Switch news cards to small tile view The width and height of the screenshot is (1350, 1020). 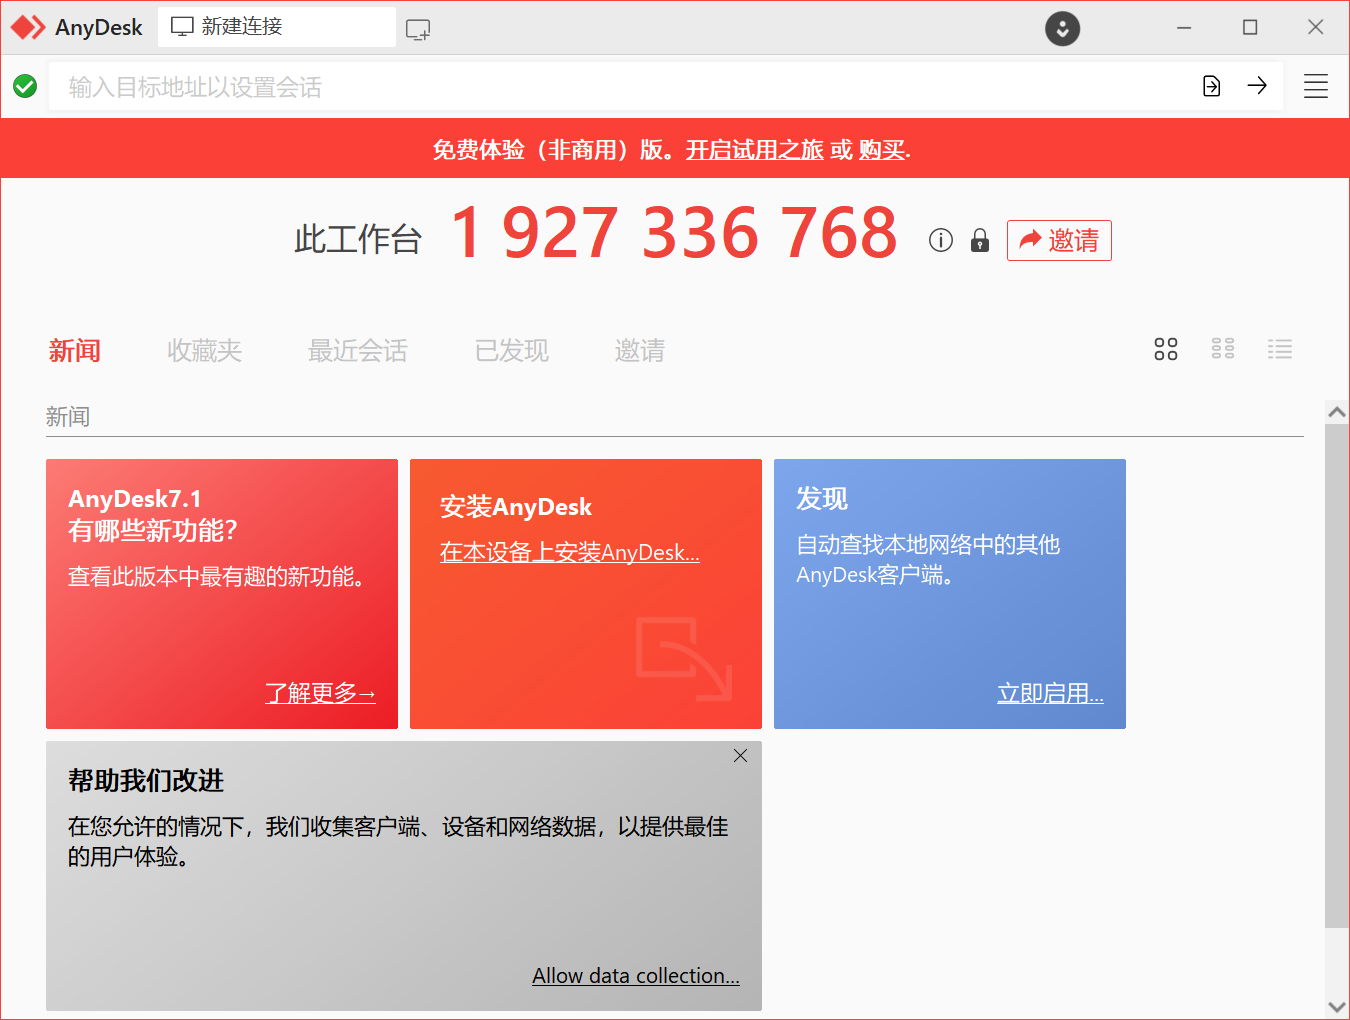(1222, 349)
